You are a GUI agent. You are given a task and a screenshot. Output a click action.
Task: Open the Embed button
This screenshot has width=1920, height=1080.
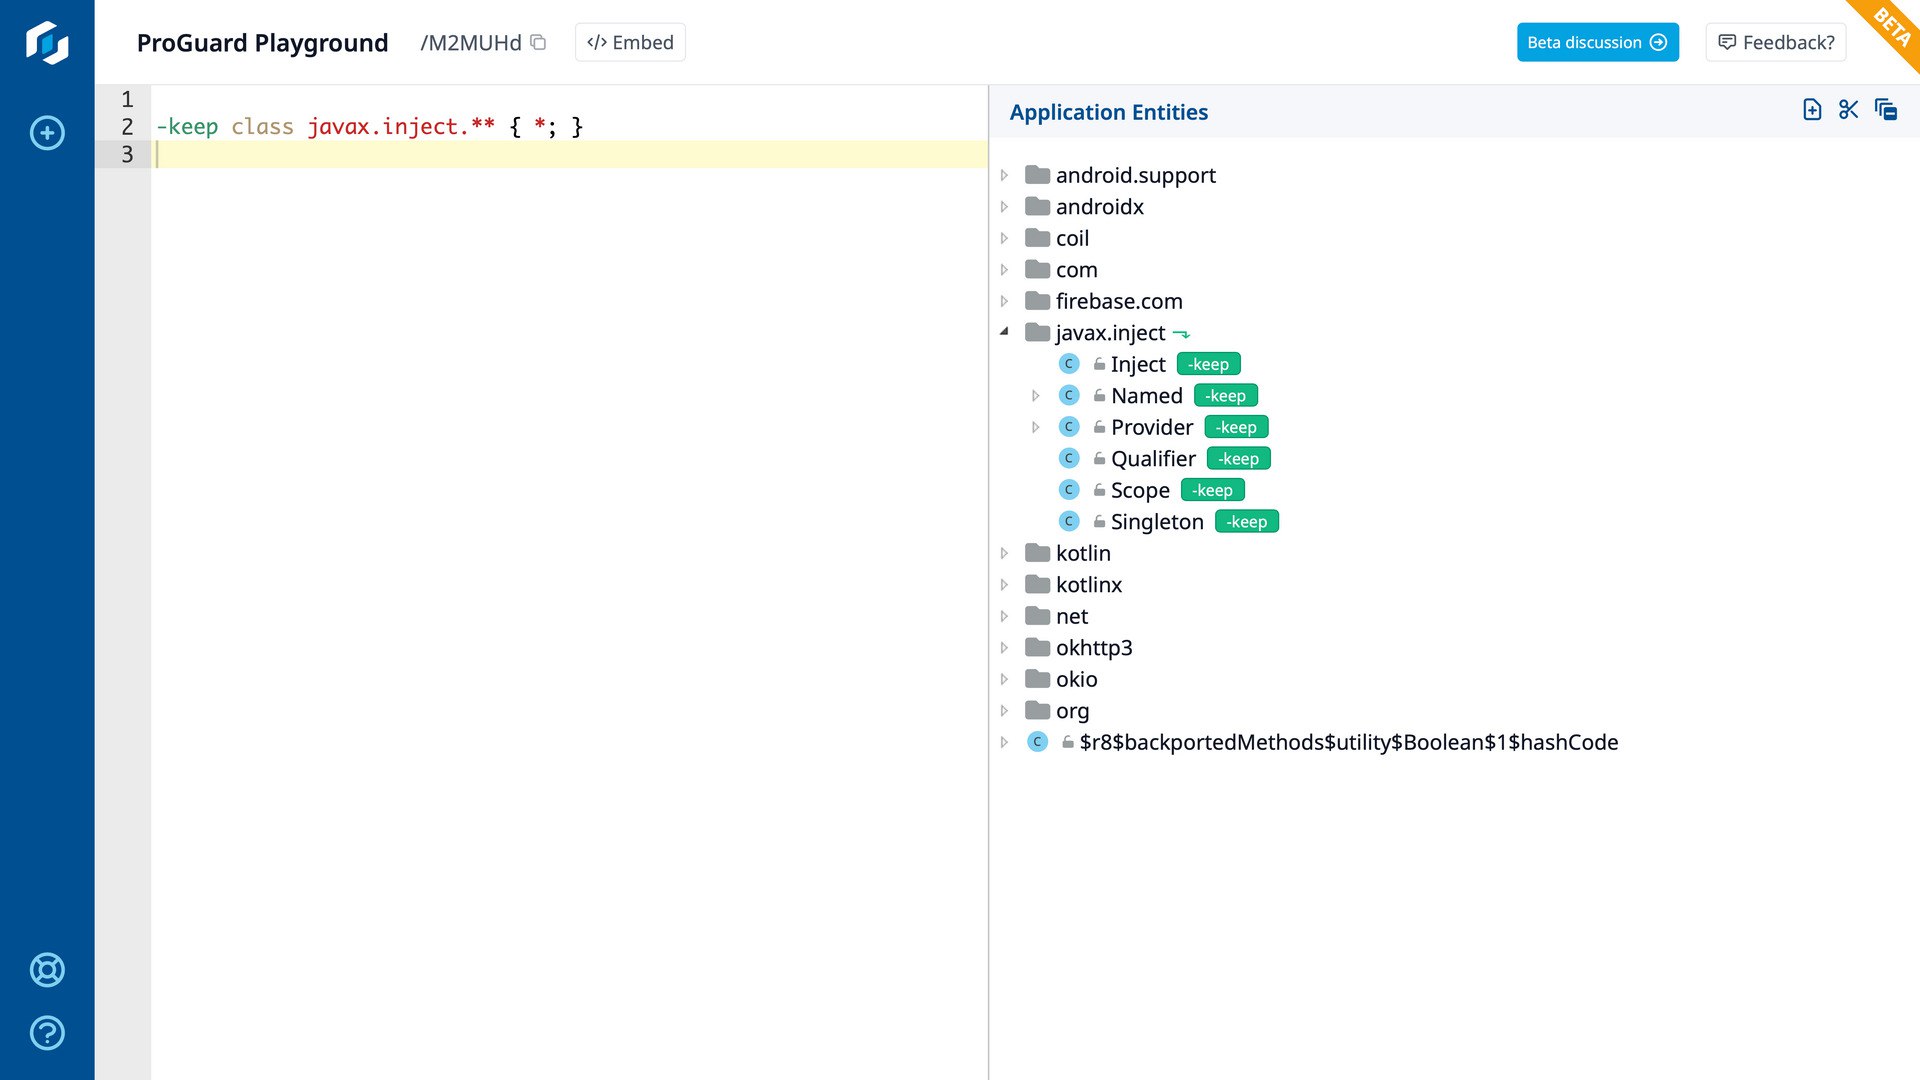(x=630, y=42)
